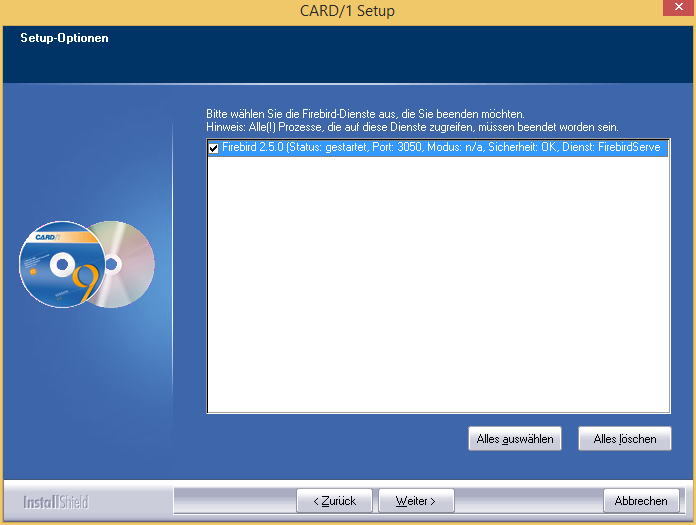This screenshot has height=525, width=696.
Task: Go back with the Zurück button
Action: tap(334, 501)
